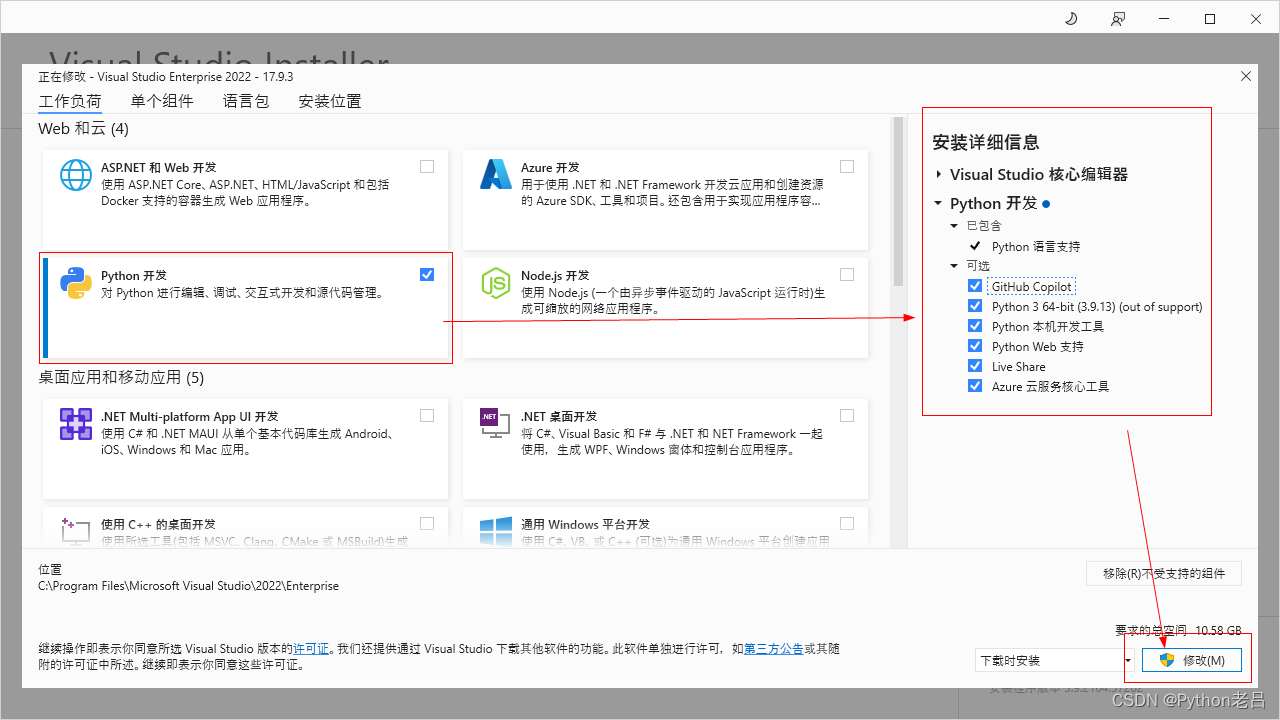The width and height of the screenshot is (1280, 720).
Task: Disable the Live Share component
Action: (x=975, y=366)
